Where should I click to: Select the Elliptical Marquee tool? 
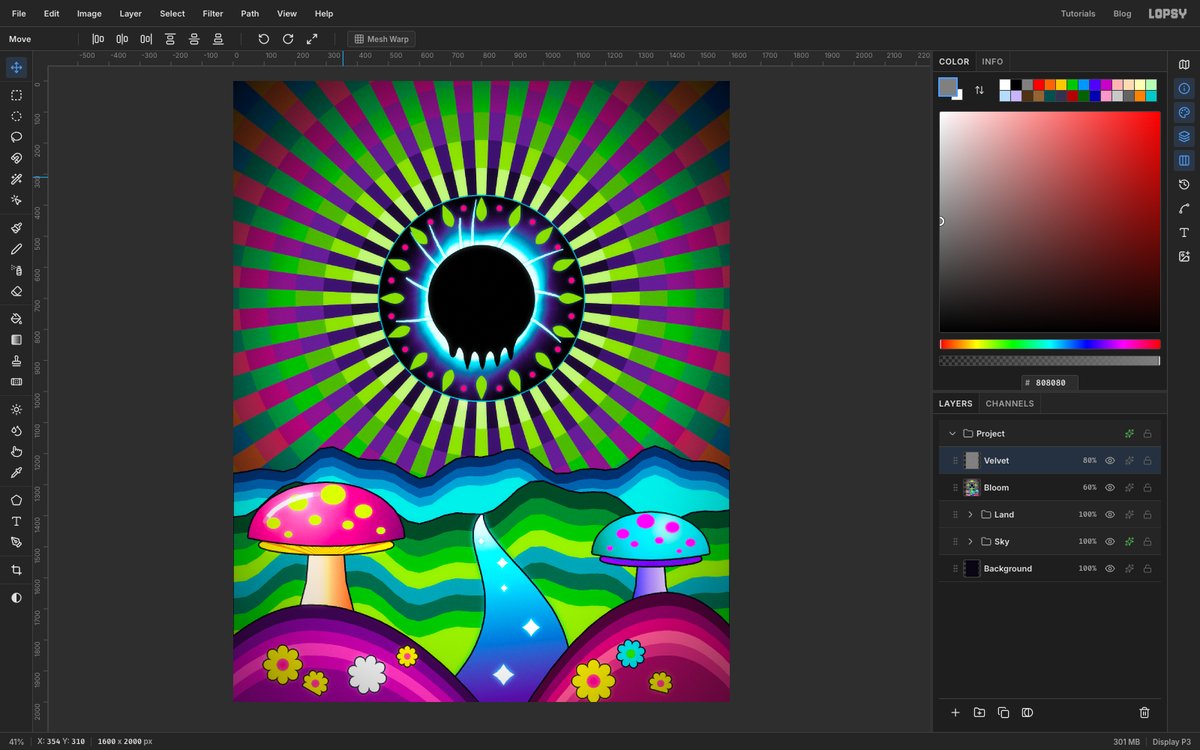16,116
